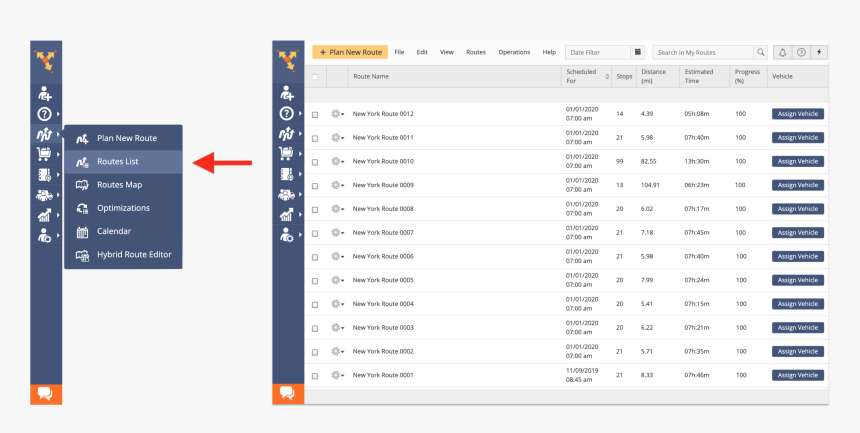Click the routes icon in the Routes List window sidebar

tap(286, 134)
